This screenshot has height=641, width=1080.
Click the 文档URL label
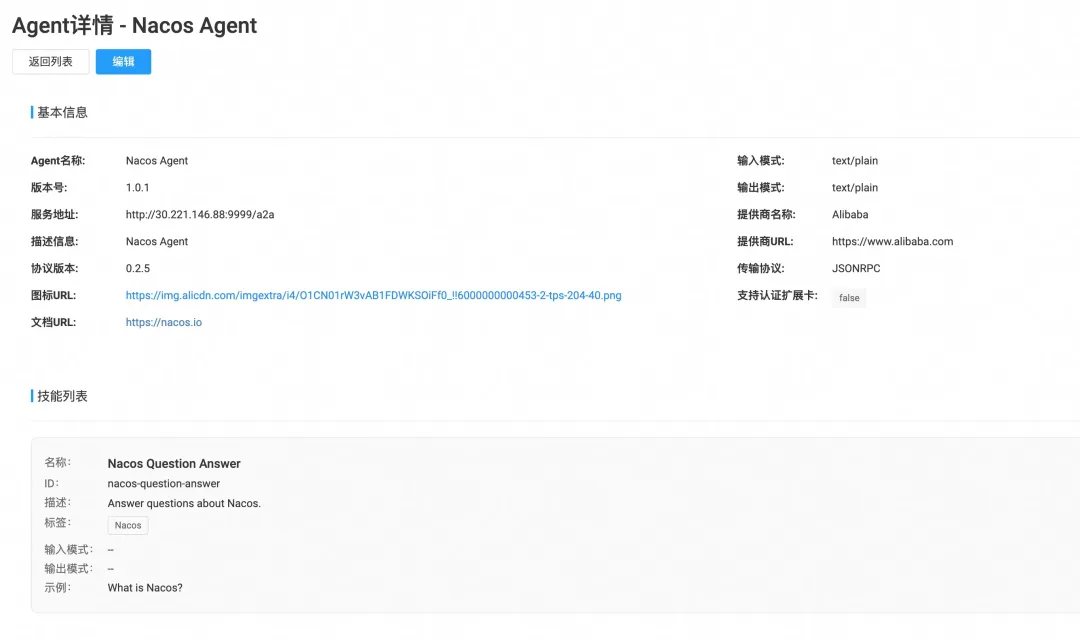[x=54, y=322]
